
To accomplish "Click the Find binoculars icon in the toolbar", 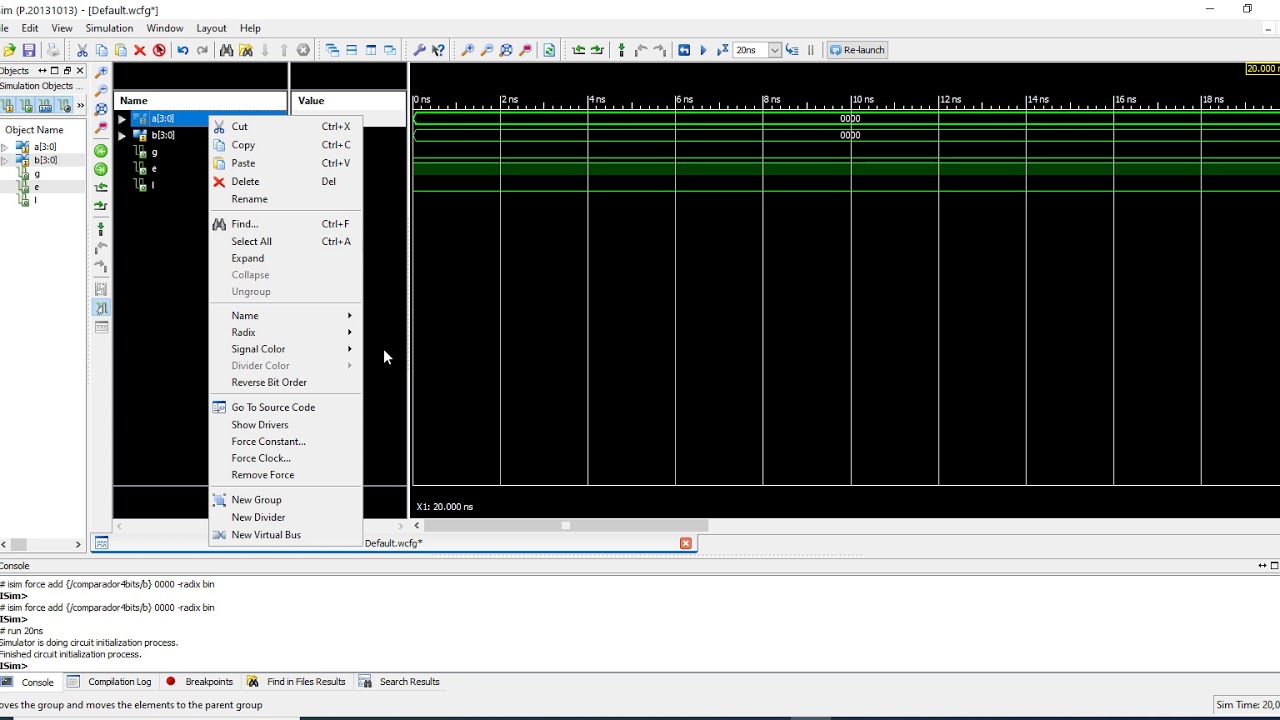I will [226, 50].
